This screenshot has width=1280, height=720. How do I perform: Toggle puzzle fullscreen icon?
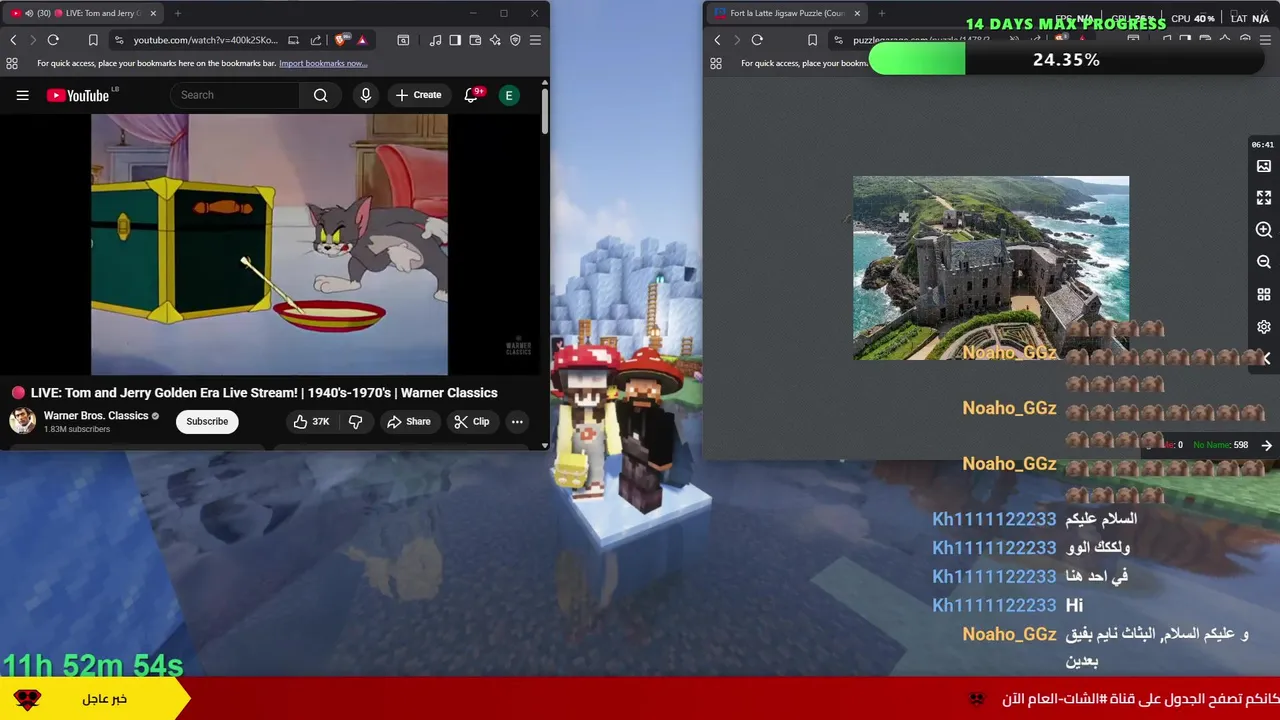1264,198
